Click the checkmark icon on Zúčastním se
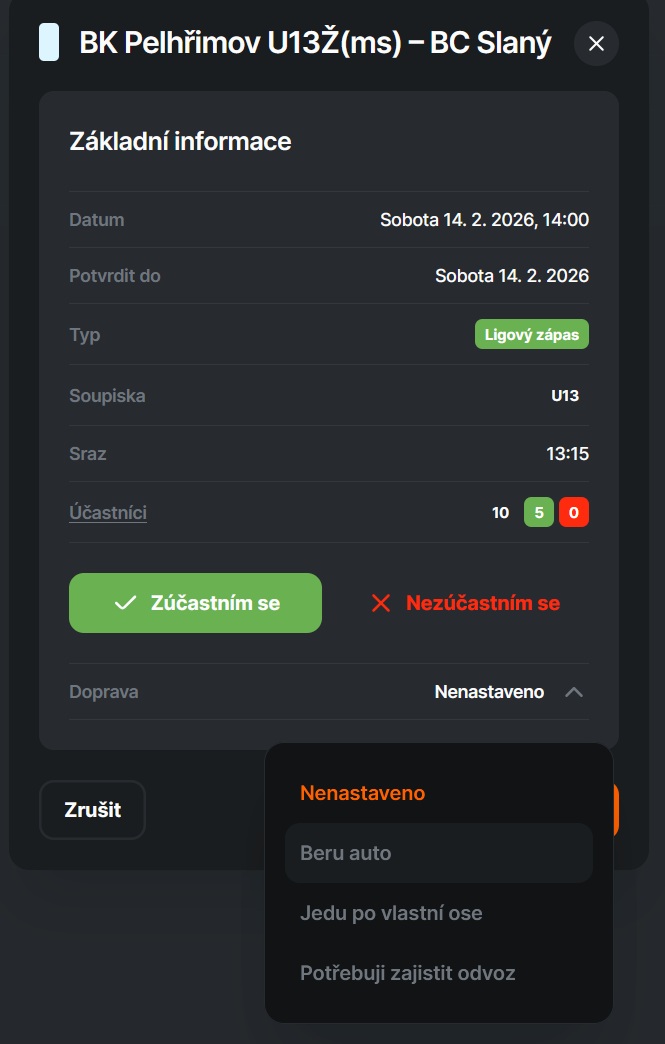Screen dimensions: 665x1044 click(125, 603)
